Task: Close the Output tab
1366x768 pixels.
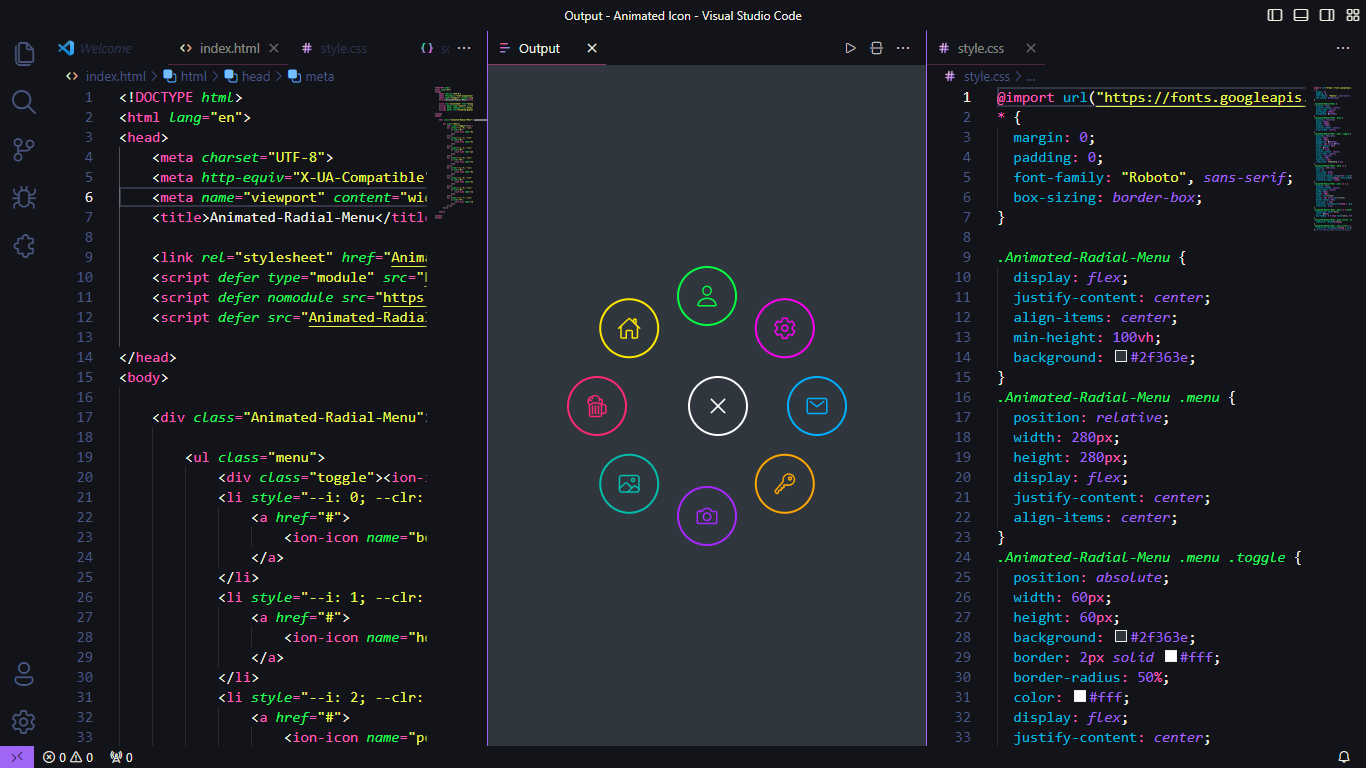Action: (x=592, y=48)
